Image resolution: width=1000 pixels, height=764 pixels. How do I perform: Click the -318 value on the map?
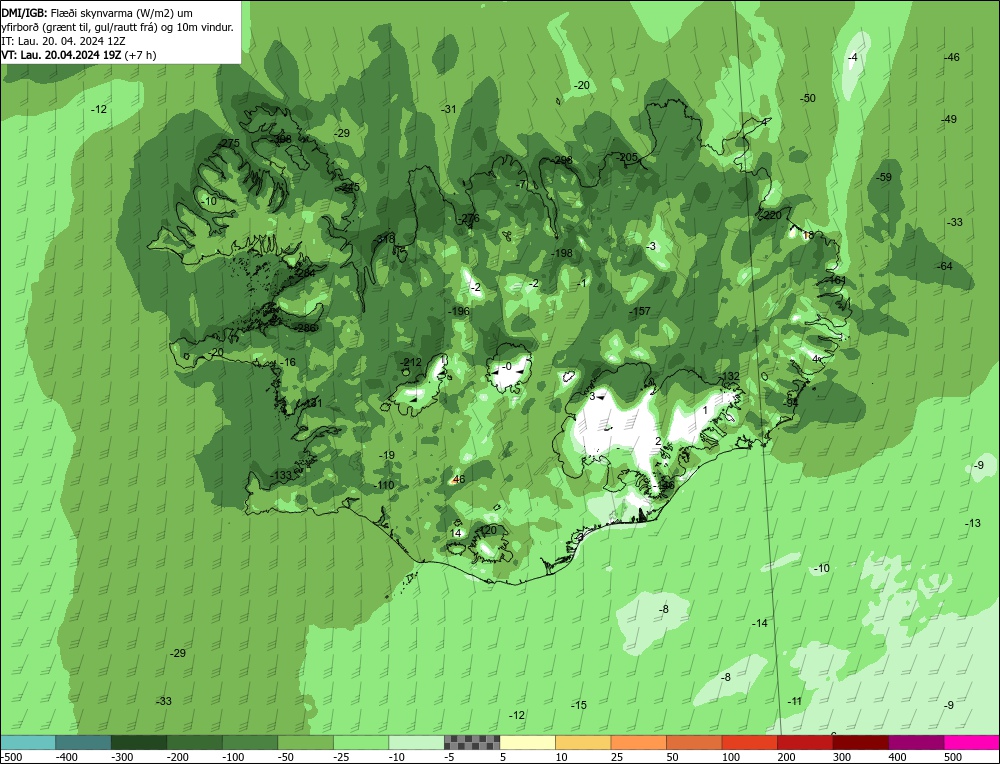tap(385, 239)
